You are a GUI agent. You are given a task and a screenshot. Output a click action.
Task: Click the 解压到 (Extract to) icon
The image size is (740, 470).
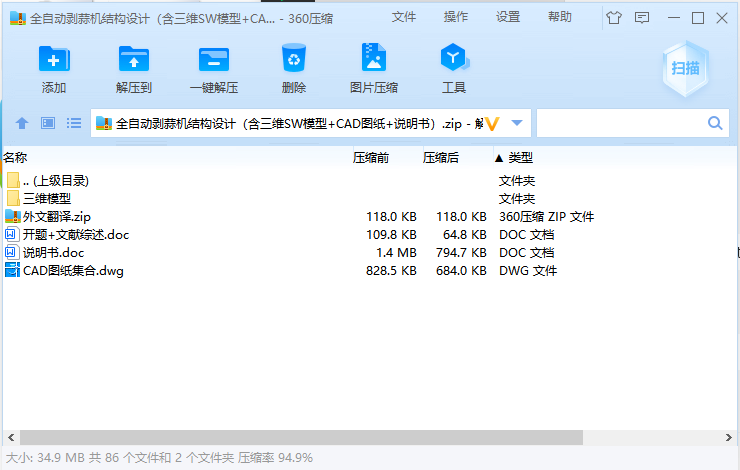[x=134, y=59]
